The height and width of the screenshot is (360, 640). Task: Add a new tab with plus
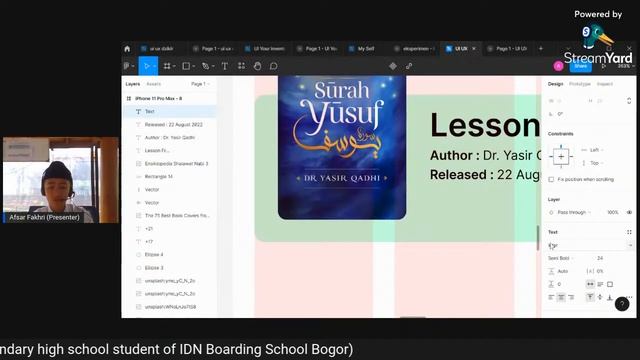pyautogui.click(x=541, y=49)
